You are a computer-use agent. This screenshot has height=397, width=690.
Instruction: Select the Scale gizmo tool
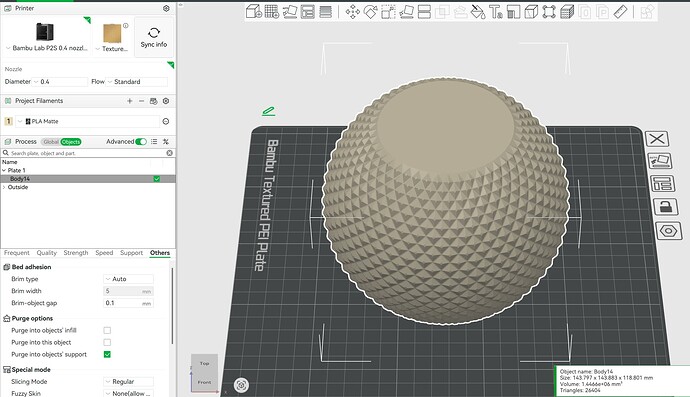[x=388, y=12]
